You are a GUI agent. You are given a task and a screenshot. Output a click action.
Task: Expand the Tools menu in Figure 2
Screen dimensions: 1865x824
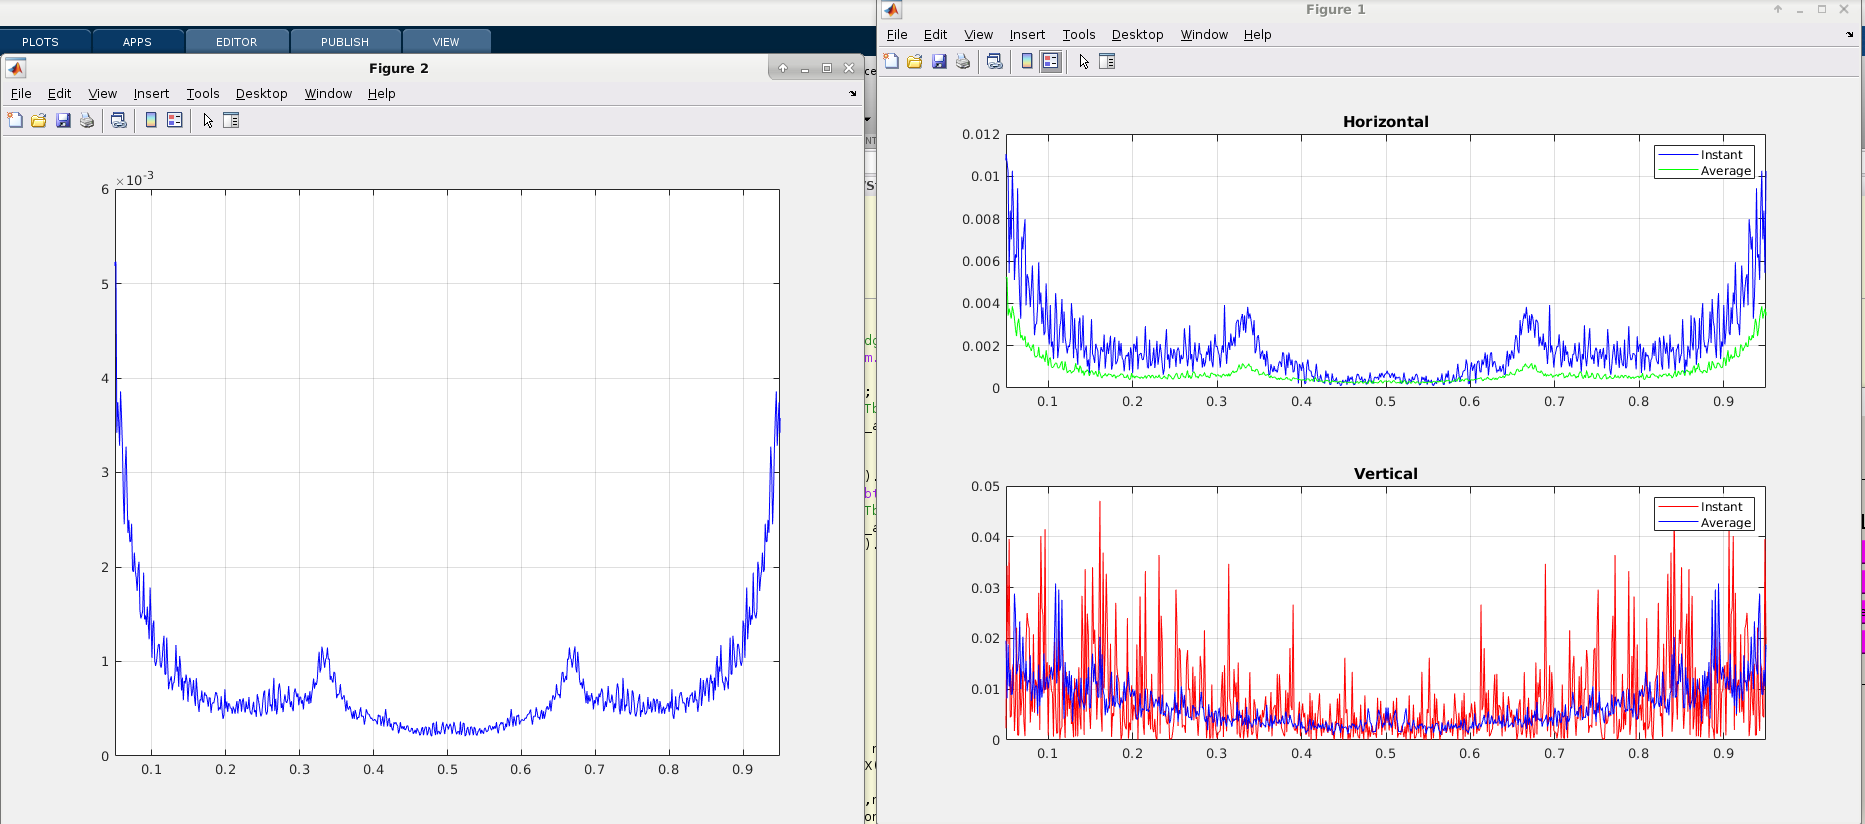coord(203,94)
